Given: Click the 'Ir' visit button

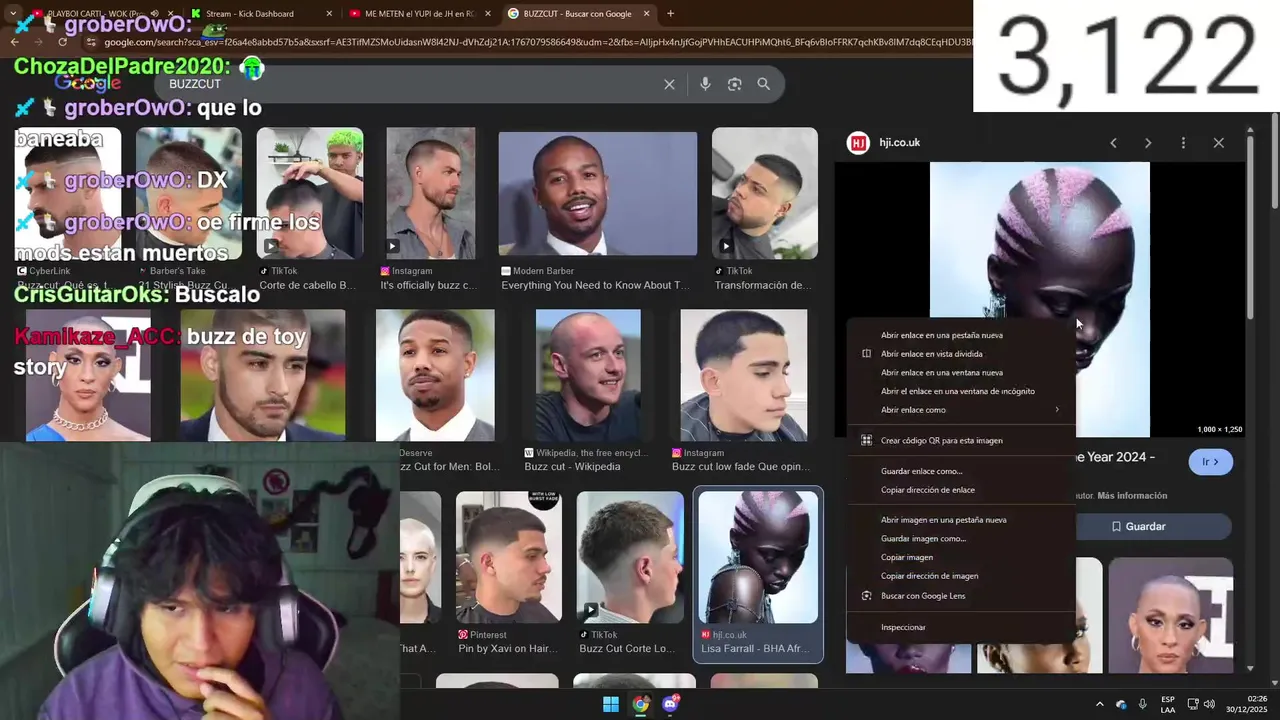Looking at the screenshot, I should (1210, 462).
